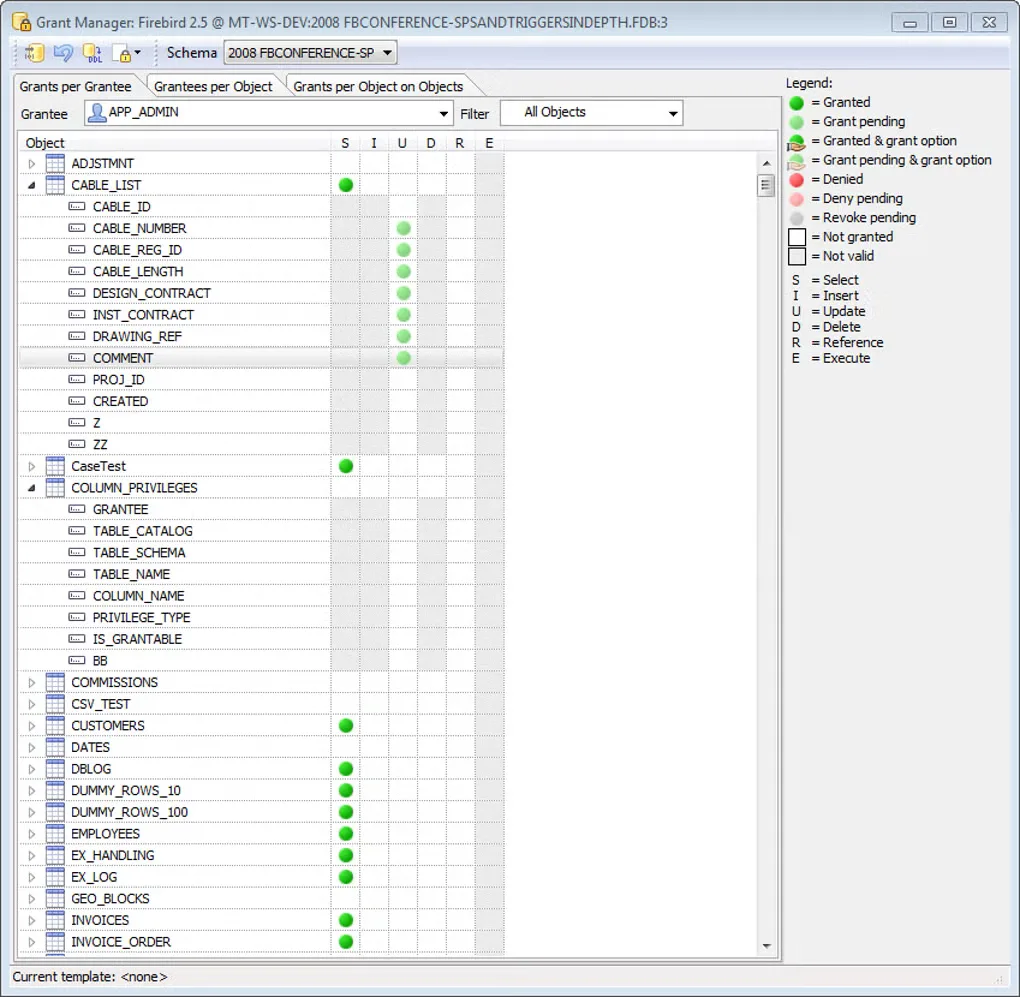The width and height of the screenshot is (1020, 997).
Task: Select the DESIGN_CONTRACT column row
Action: coord(262,293)
